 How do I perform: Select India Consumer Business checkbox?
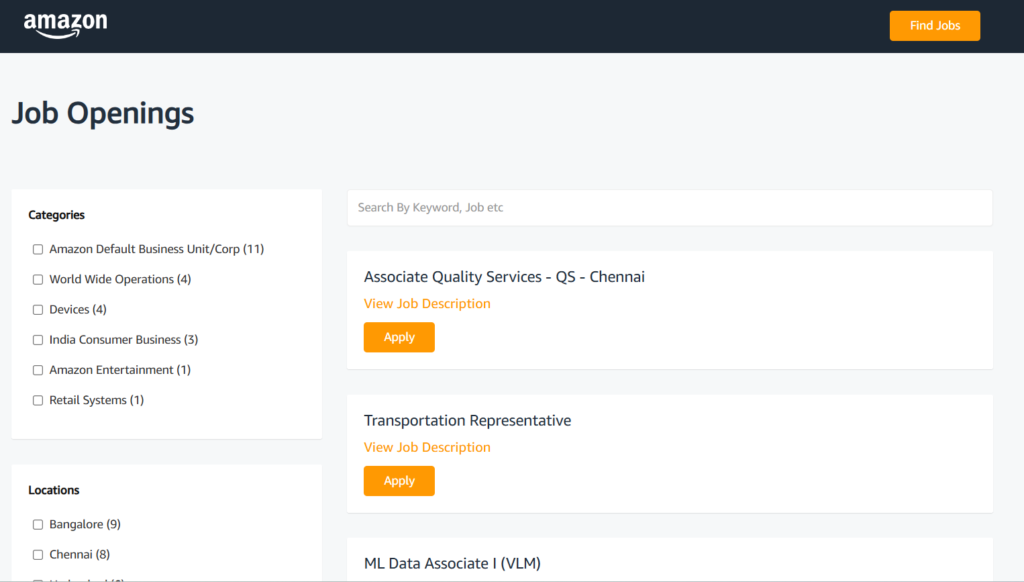coord(38,340)
